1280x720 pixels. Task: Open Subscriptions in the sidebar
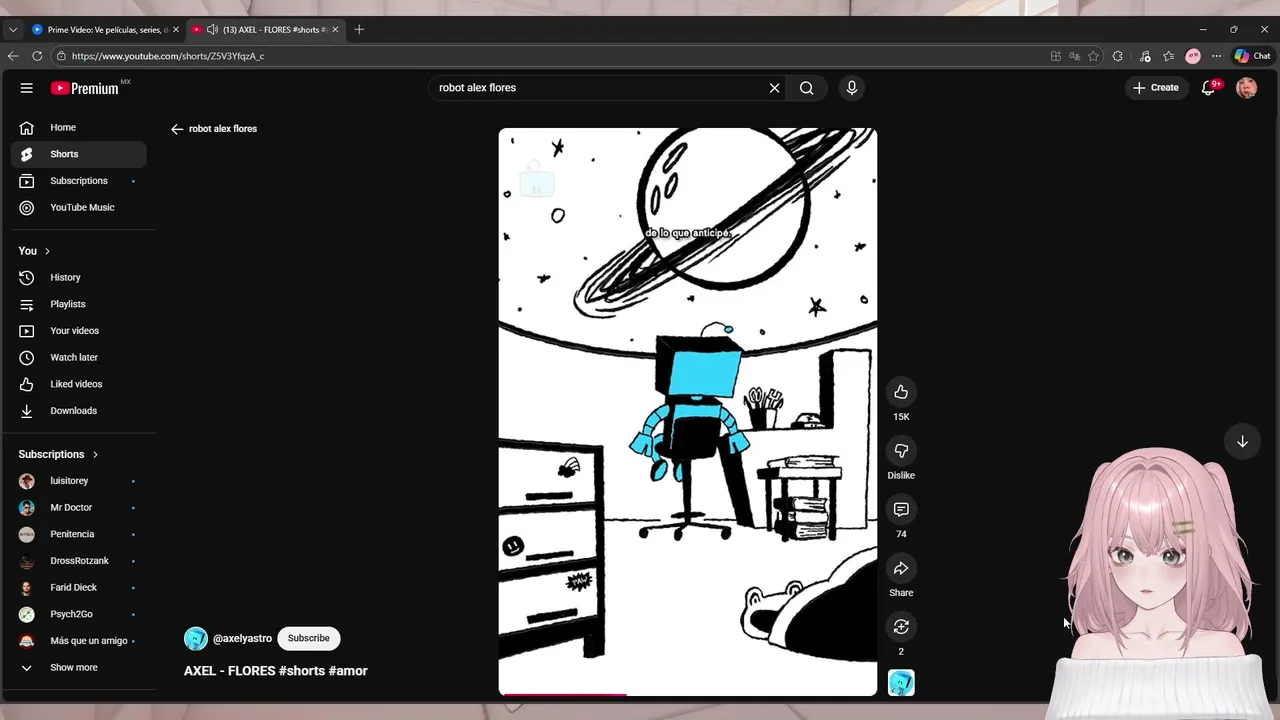coord(79,181)
